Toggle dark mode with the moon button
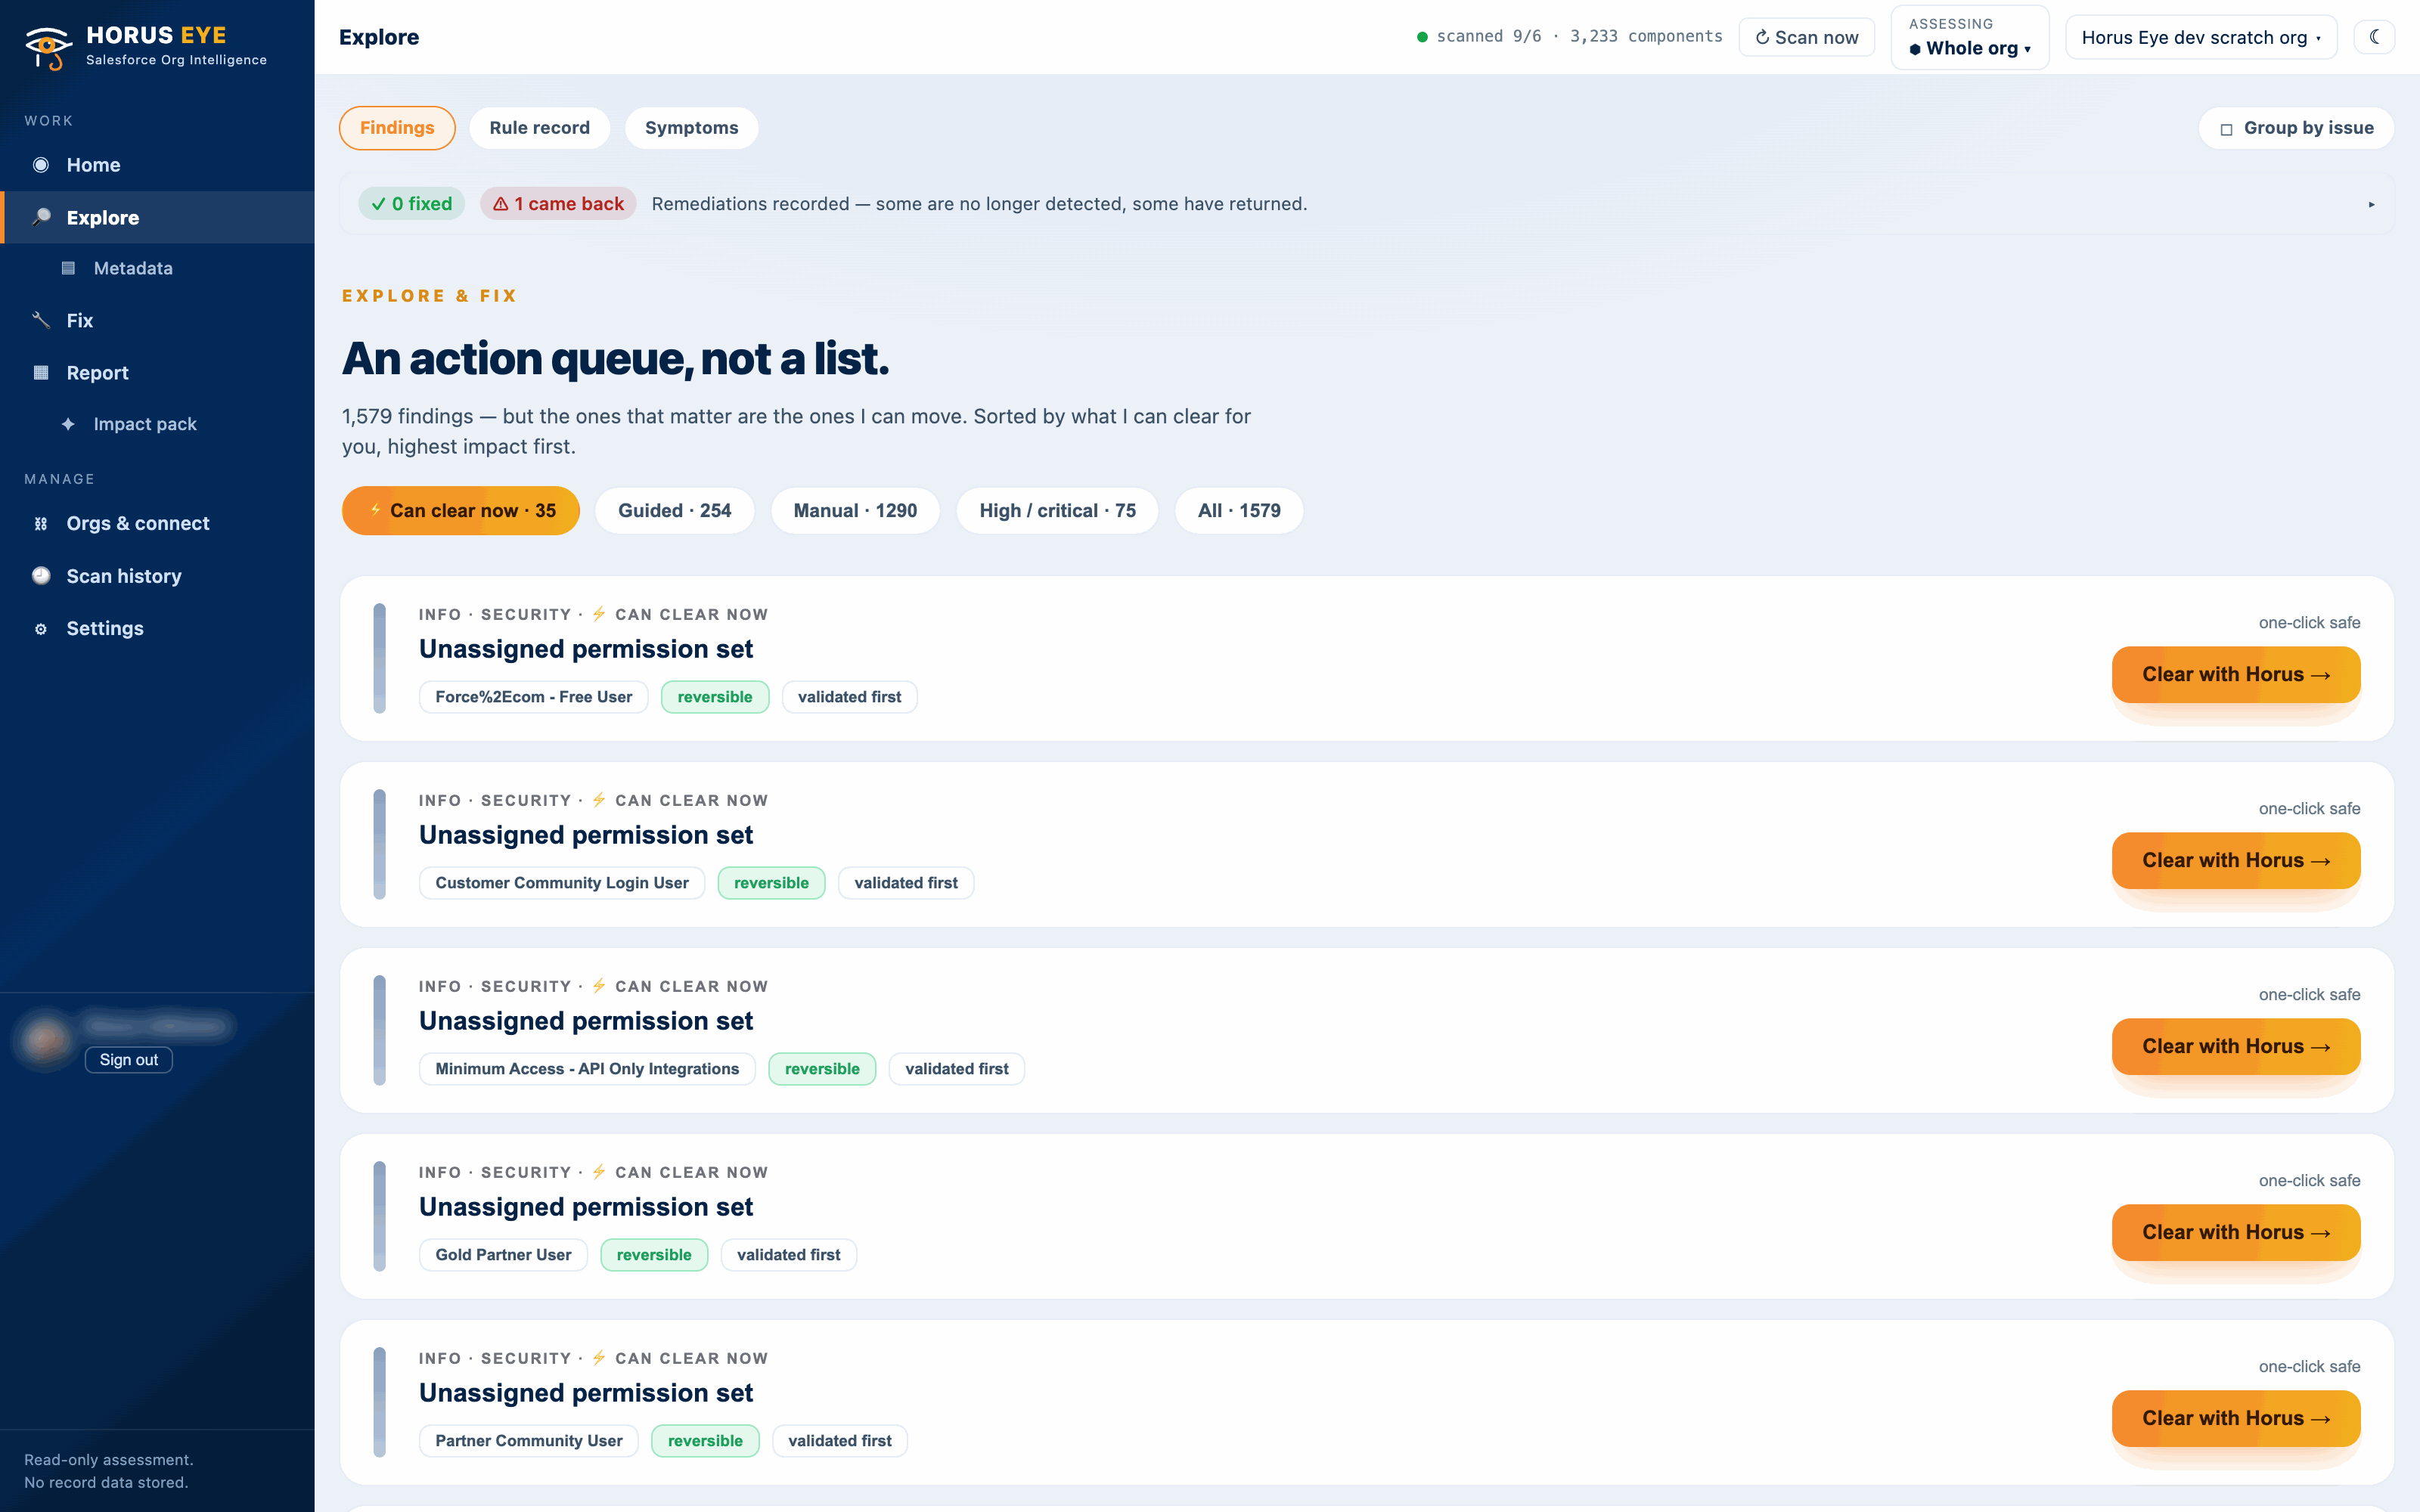Viewport: 2420px width, 1512px height. (2374, 37)
